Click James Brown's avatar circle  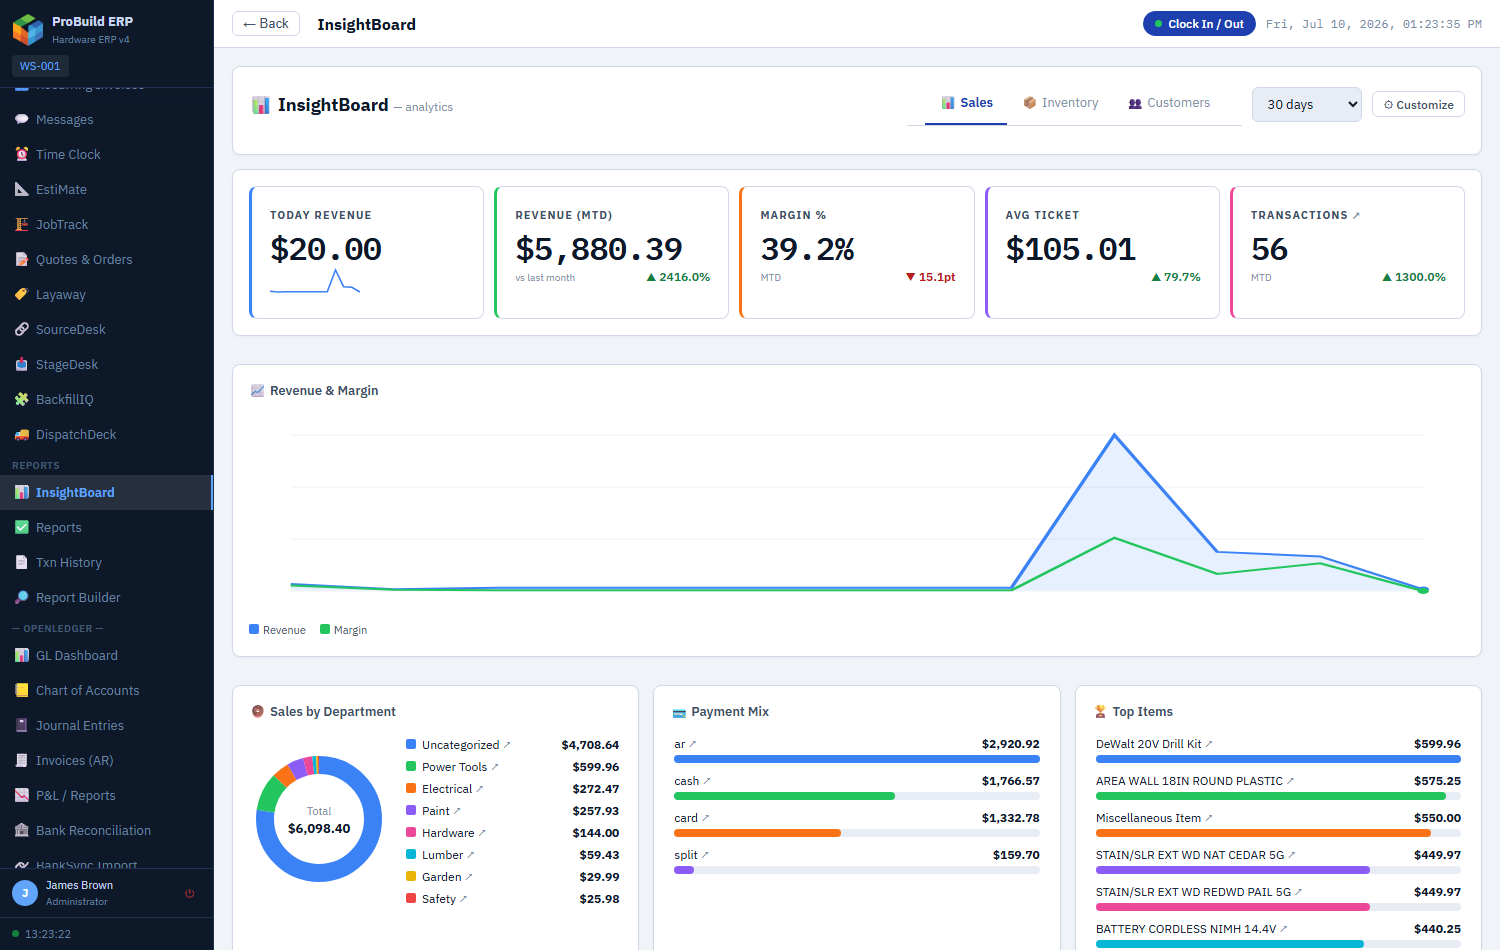coord(25,893)
